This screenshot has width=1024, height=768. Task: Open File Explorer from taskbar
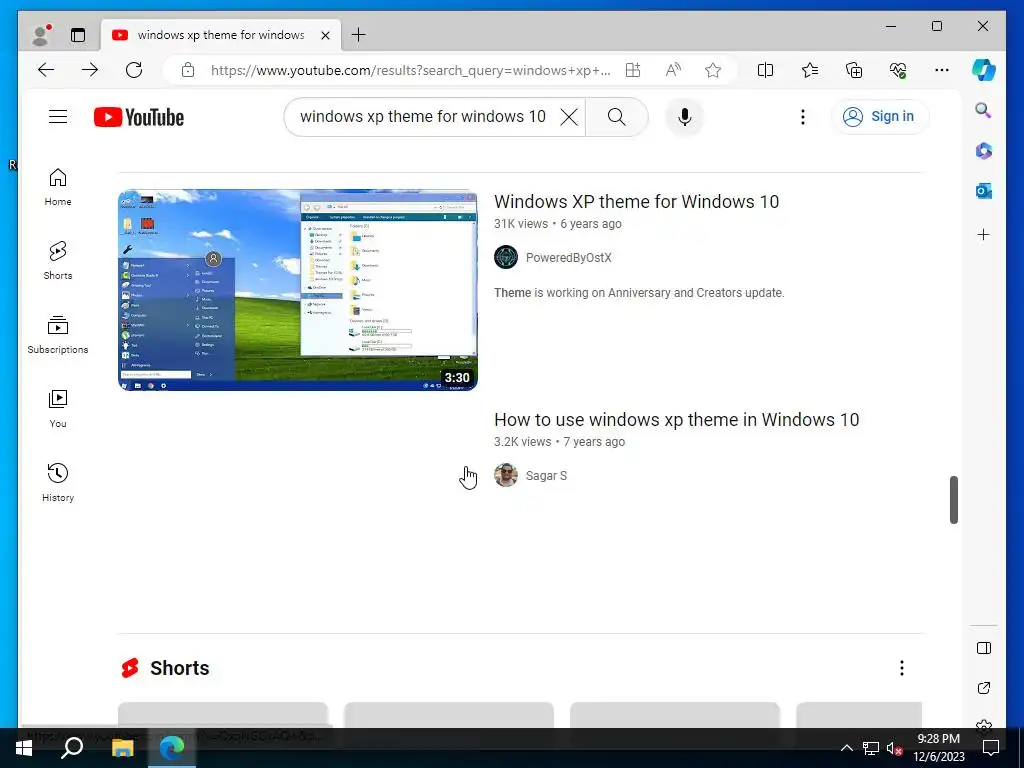123,748
